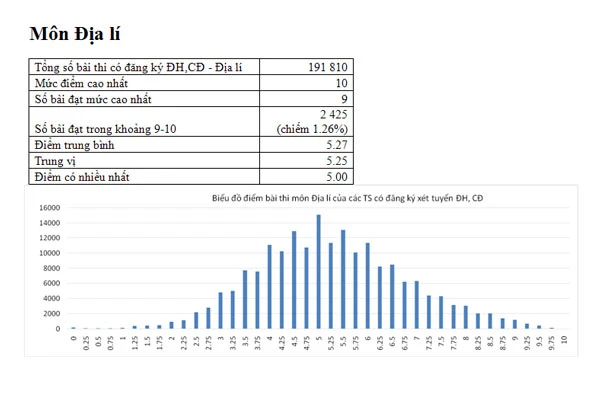Click the chart title text
Screen dimensions: 600x396
(x=347, y=198)
